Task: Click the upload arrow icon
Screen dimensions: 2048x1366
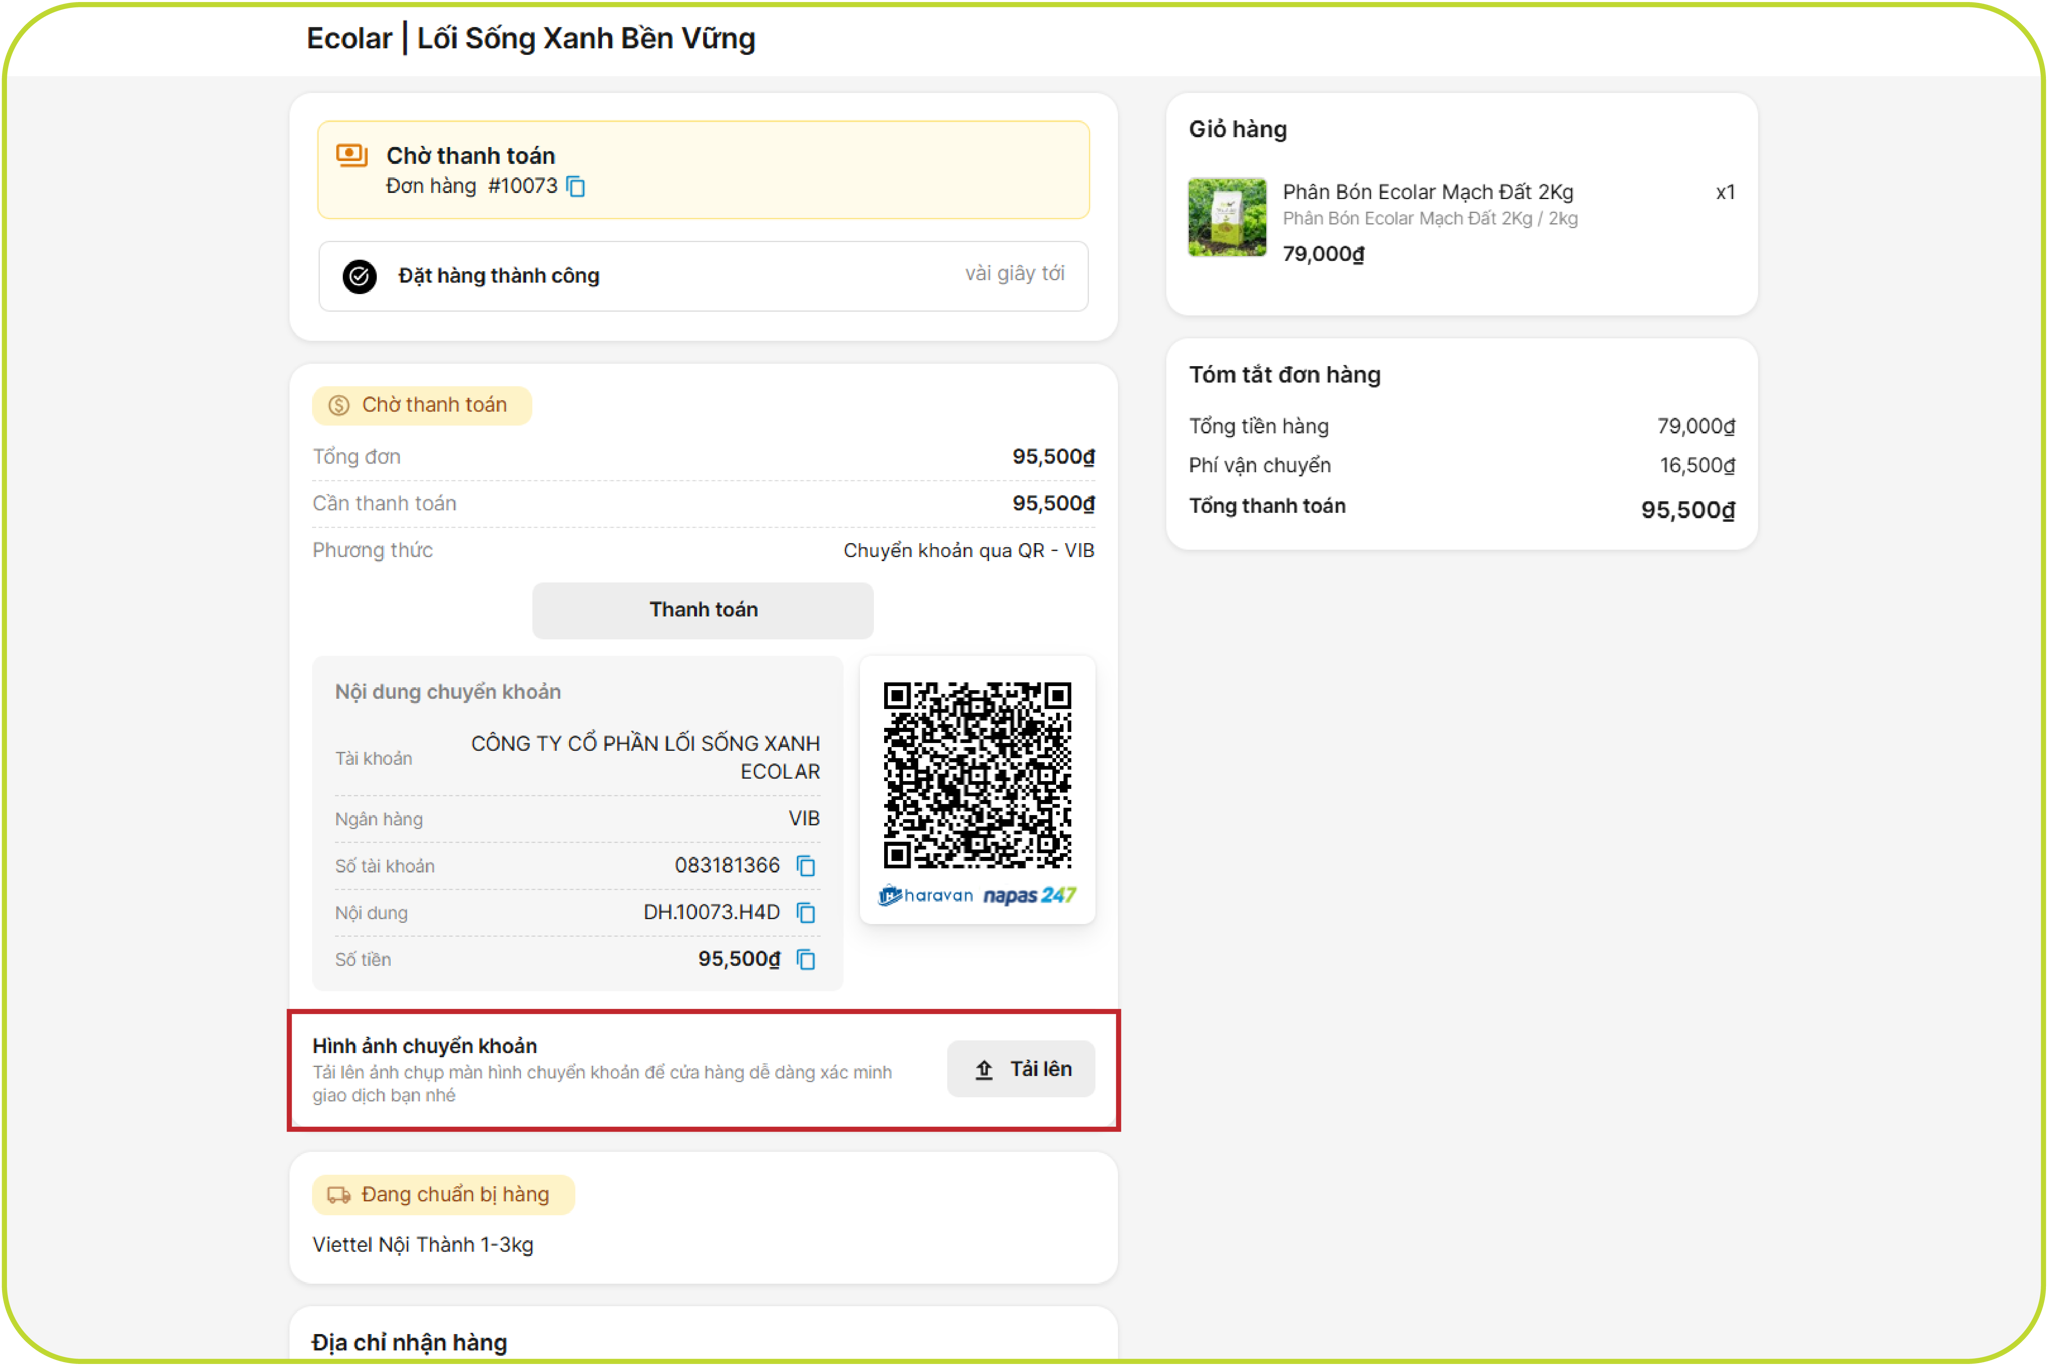Action: [984, 1070]
